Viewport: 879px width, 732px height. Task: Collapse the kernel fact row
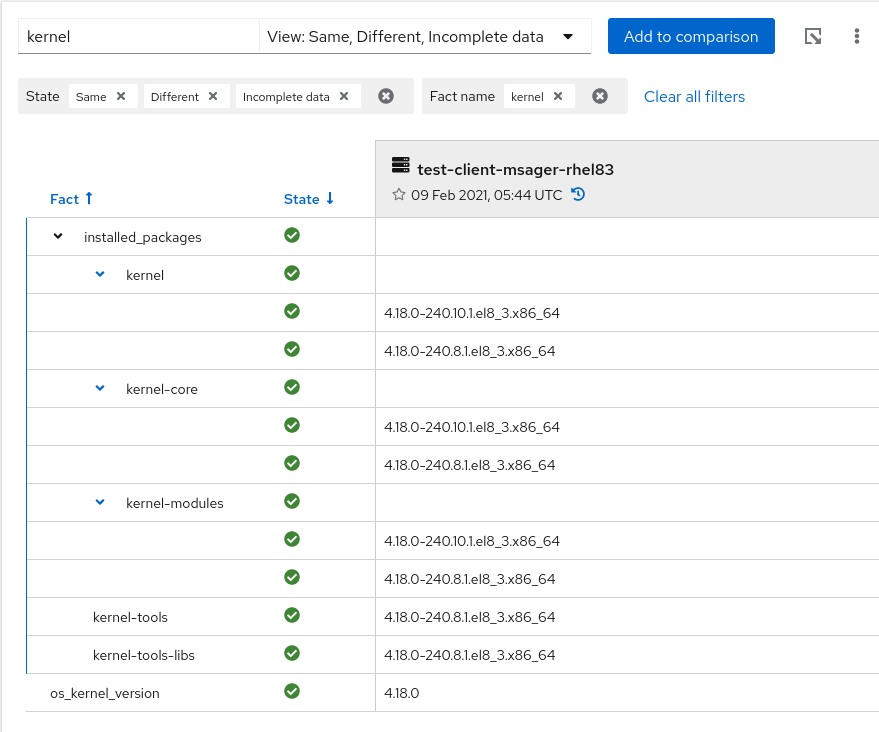[100, 275]
